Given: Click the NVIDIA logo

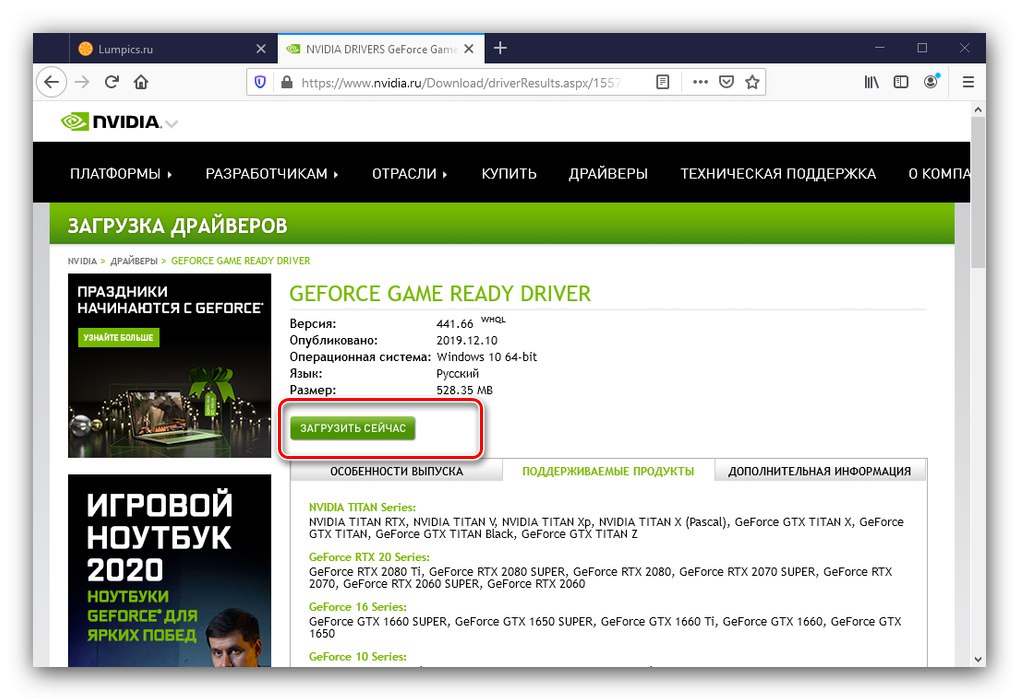Looking at the screenshot, I should pyautogui.click(x=110, y=122).
